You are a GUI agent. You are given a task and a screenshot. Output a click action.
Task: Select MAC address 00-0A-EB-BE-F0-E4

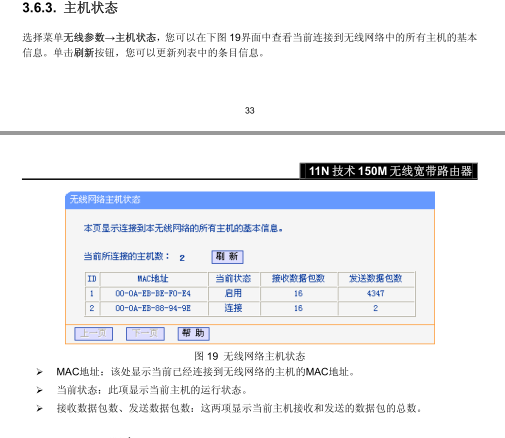(153, 294)
